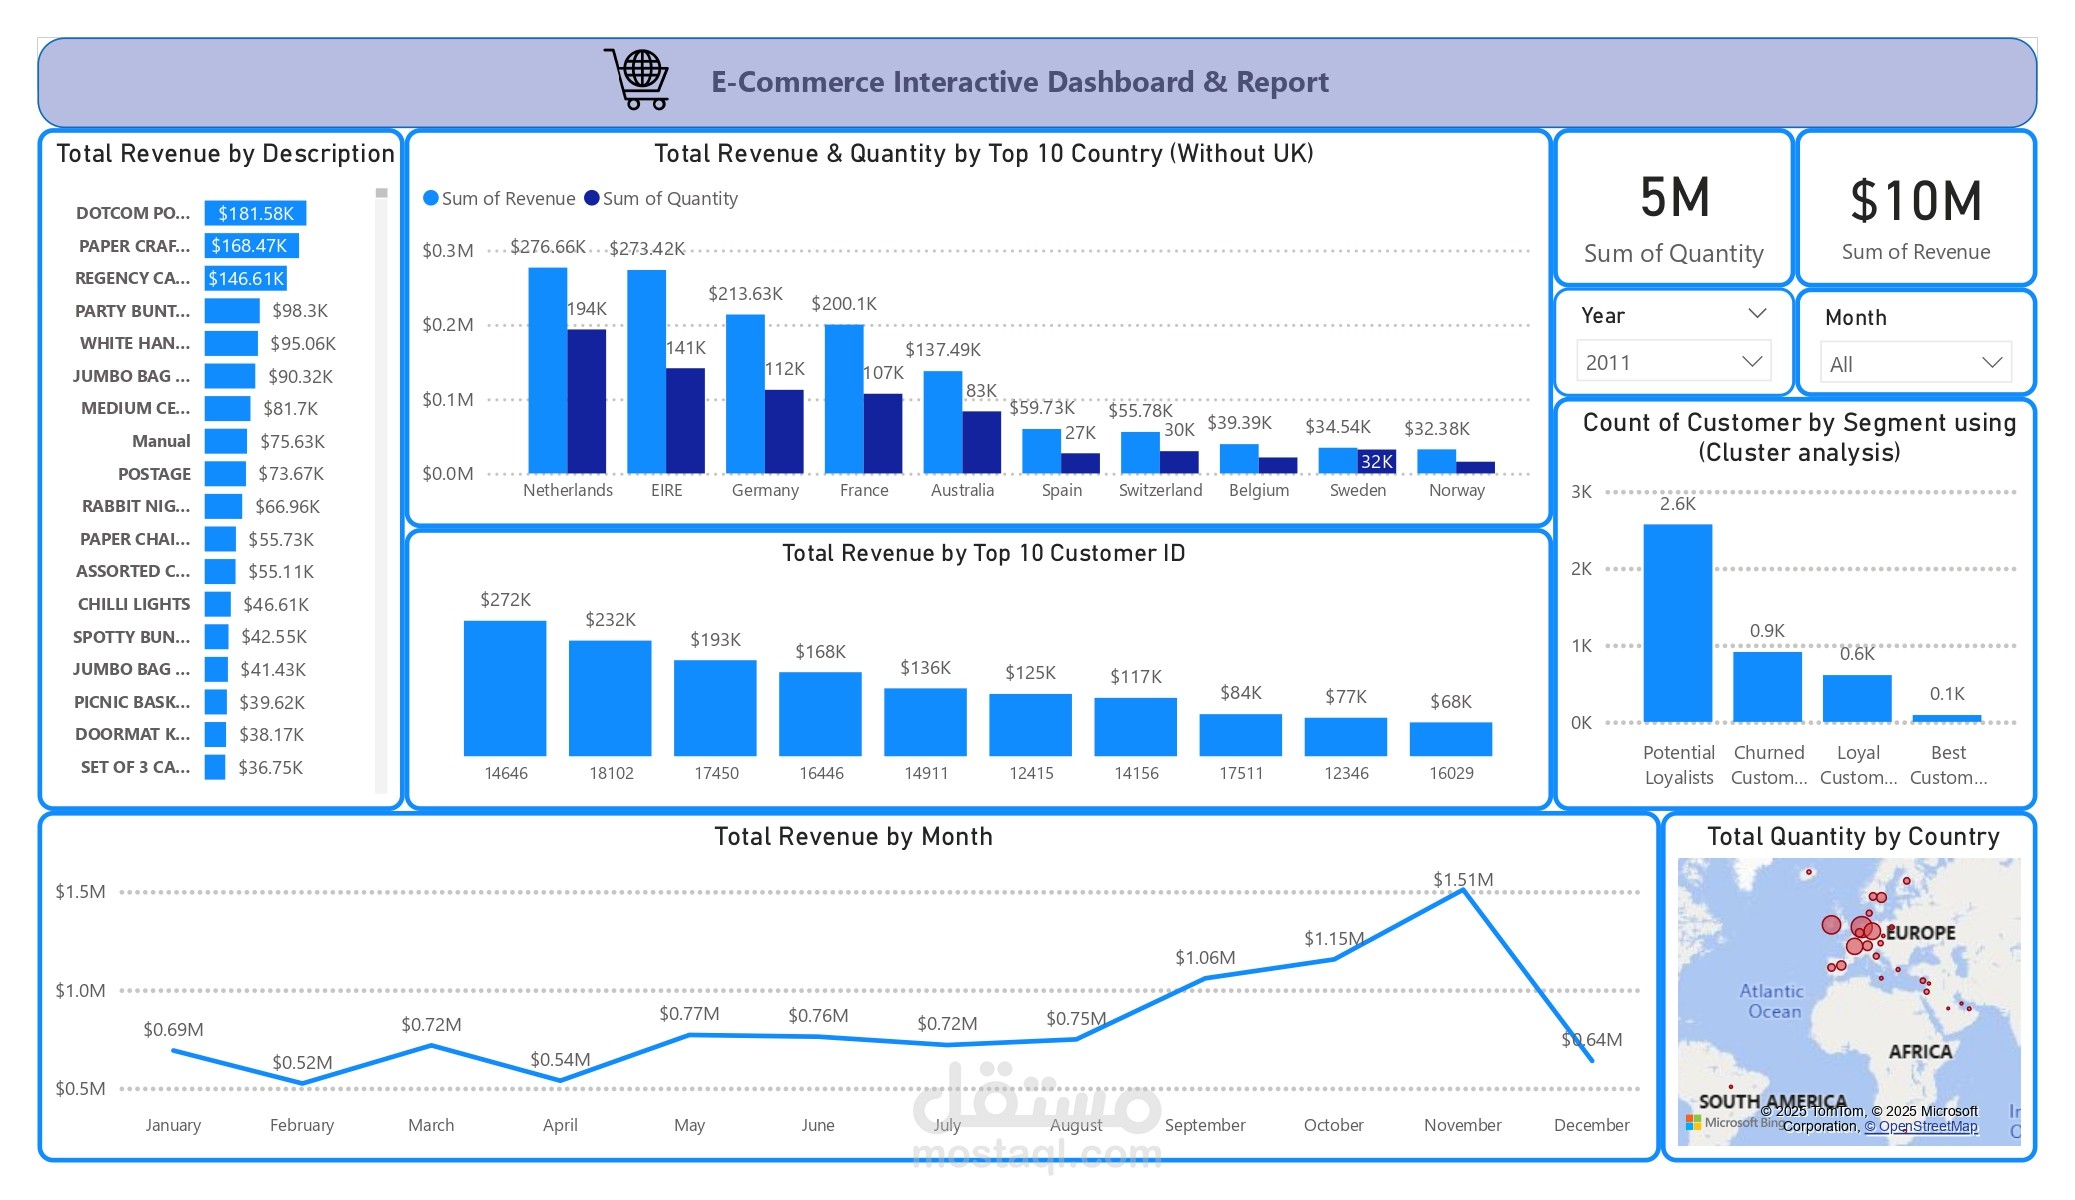This screenshot has height=1200, width=2075.
Task: Open the Year slicer header chevron
Action: [1757, 314]
